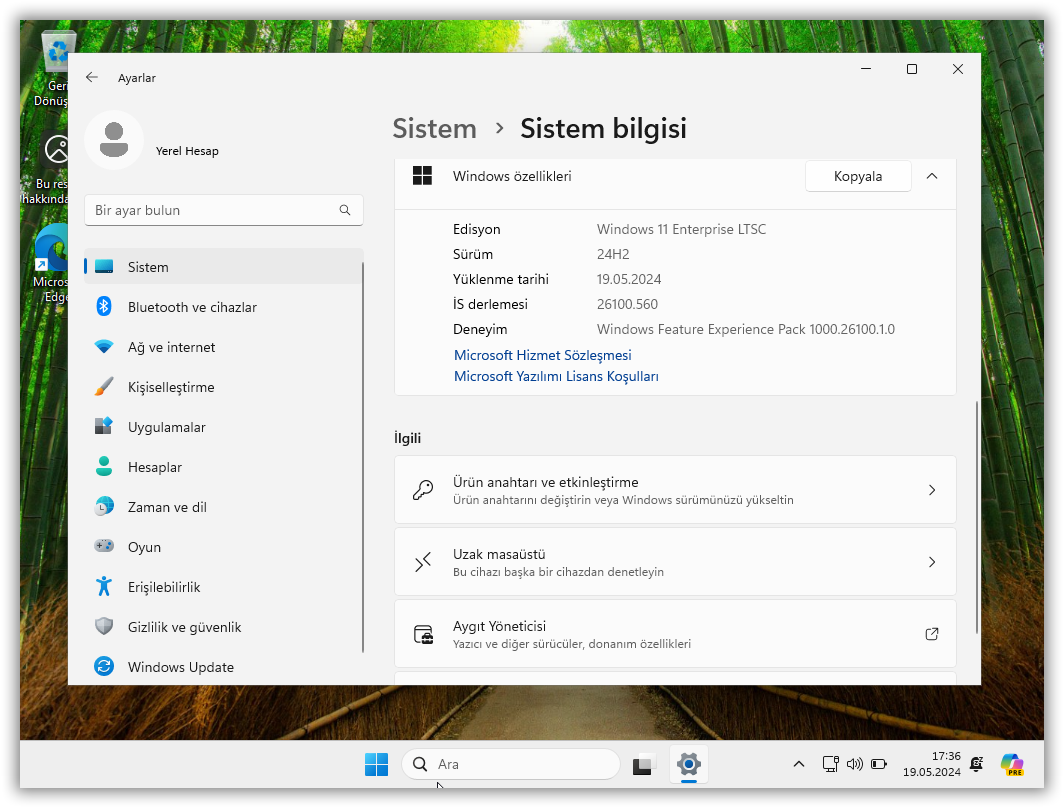Click the taskbar Ara search box
The width and height of the screenshot is (1064, 808).
pos(511,765)
